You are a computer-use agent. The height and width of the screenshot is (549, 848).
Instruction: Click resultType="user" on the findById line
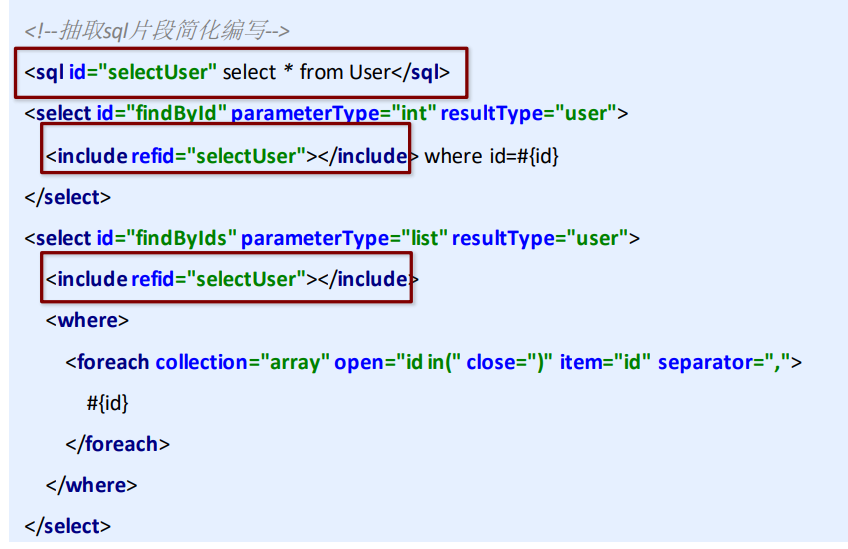click(x=528, y=113)
